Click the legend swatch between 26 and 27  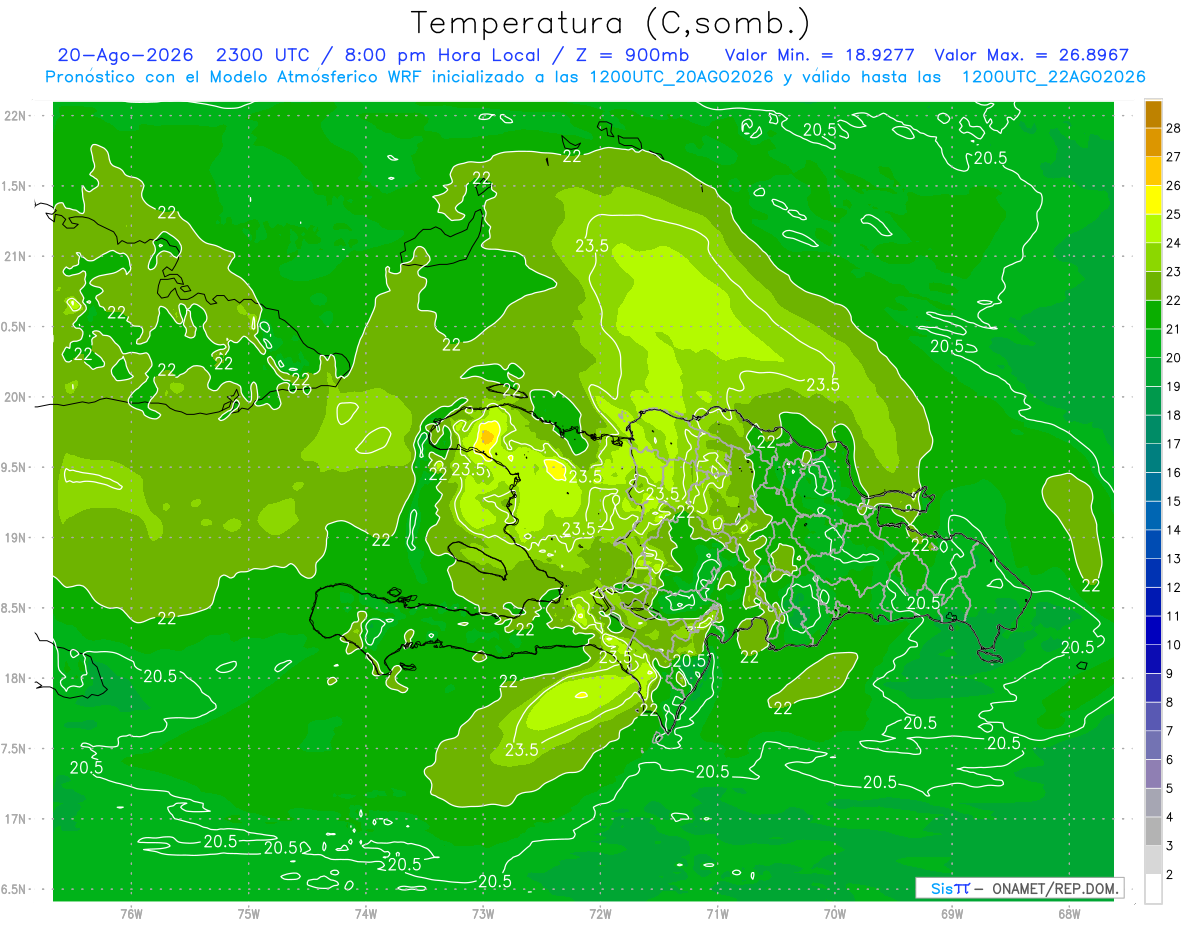1153,171
